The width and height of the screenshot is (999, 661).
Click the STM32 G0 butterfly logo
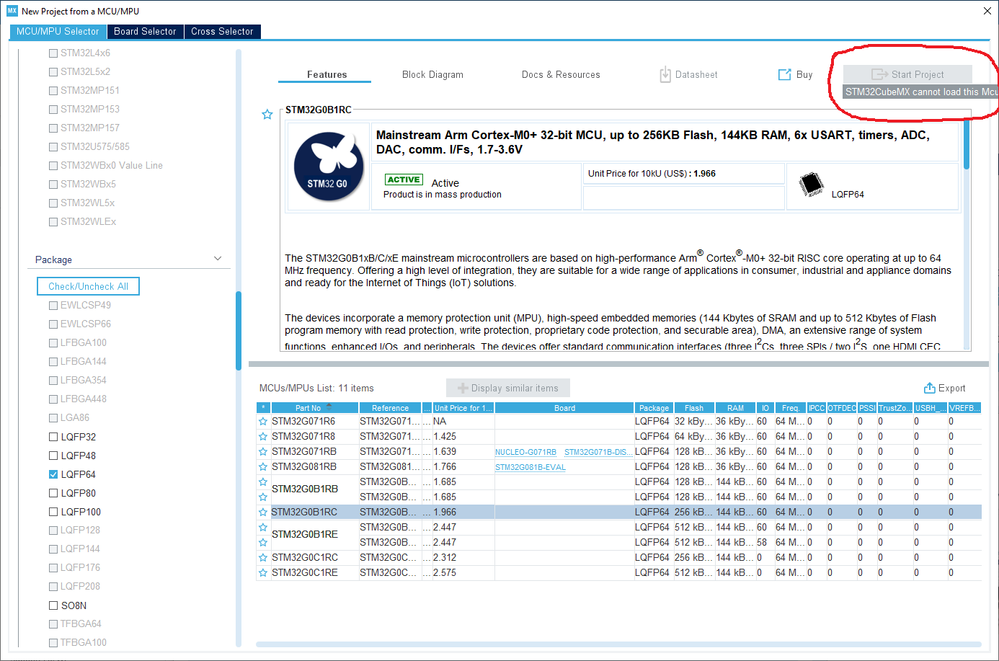tap(329, 166)
